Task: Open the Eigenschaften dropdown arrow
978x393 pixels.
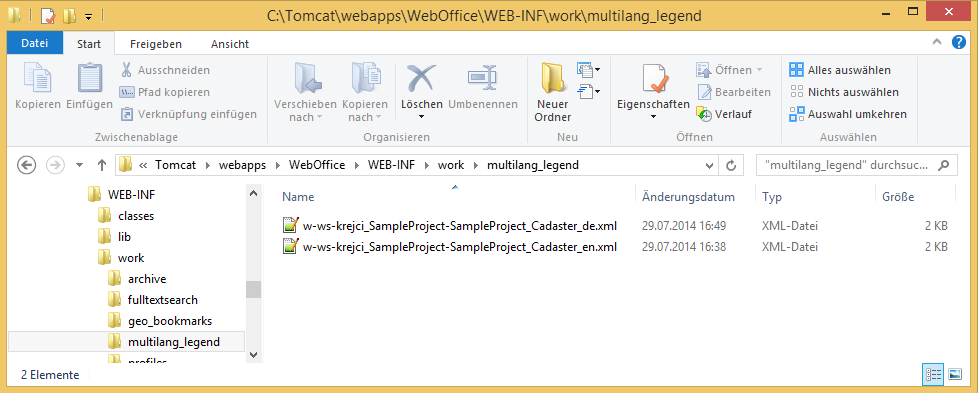Action: 654,117
